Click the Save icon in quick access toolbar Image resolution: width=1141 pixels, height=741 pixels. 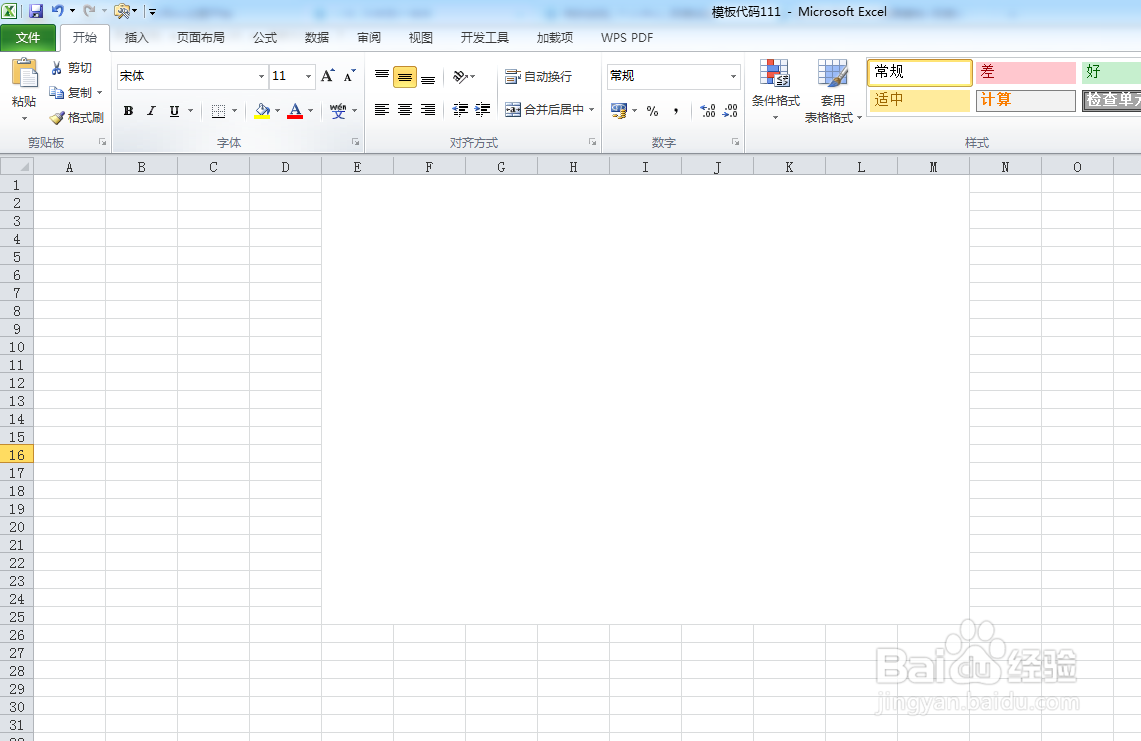tap(36, 11)
